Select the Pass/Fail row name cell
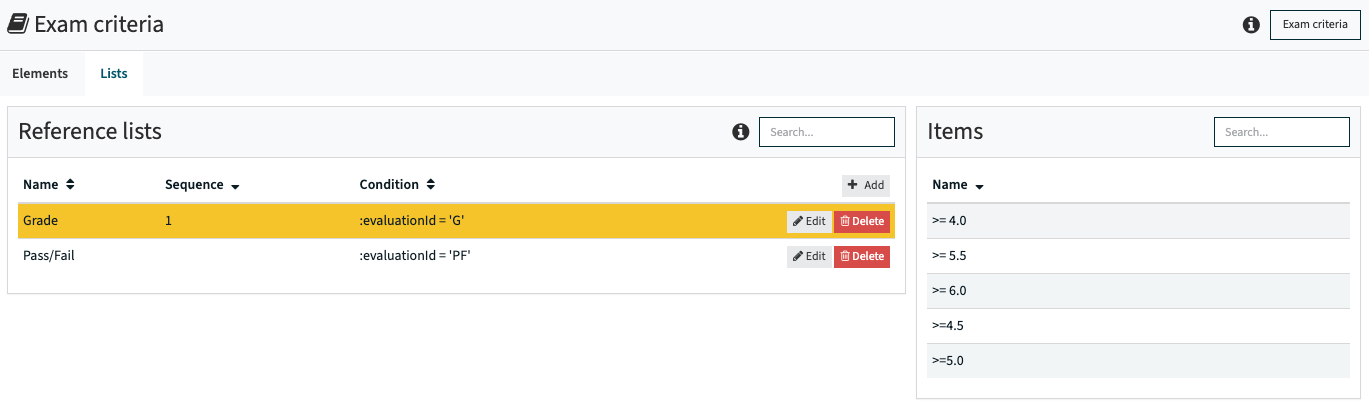 coord(49,256)
